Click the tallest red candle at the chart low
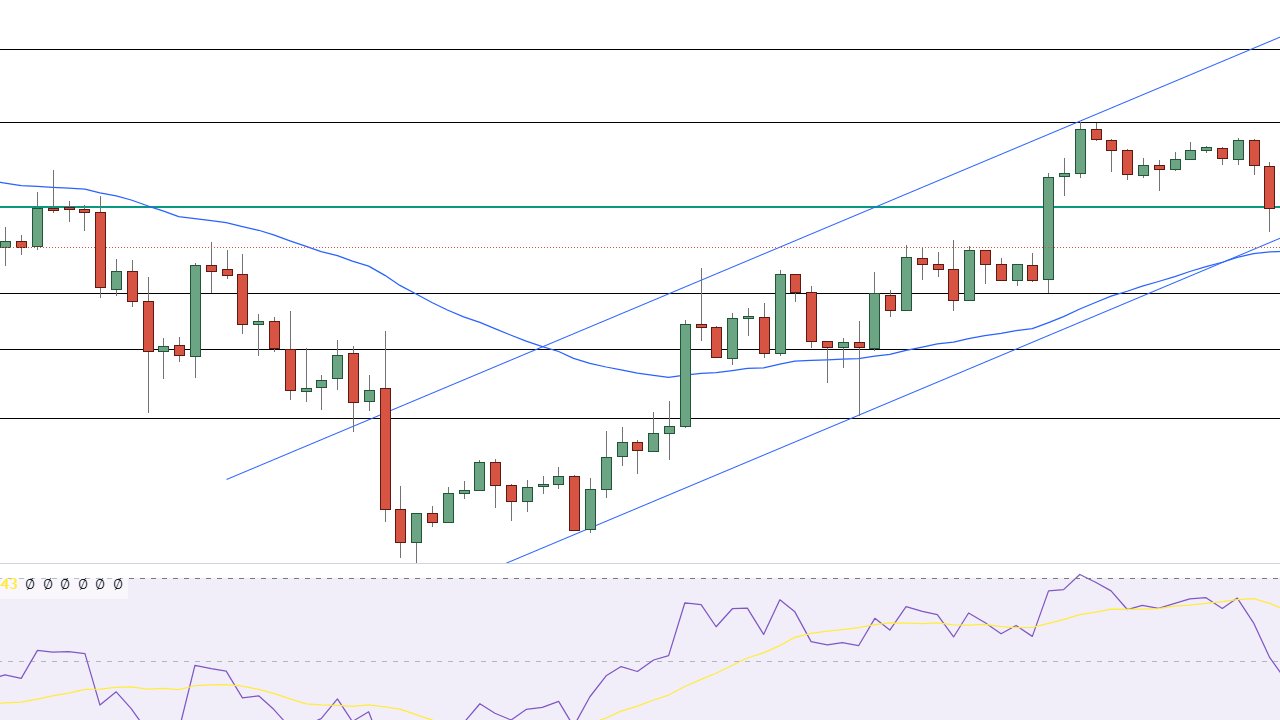Screen dimensions: 1280x720 pos(385,448)
